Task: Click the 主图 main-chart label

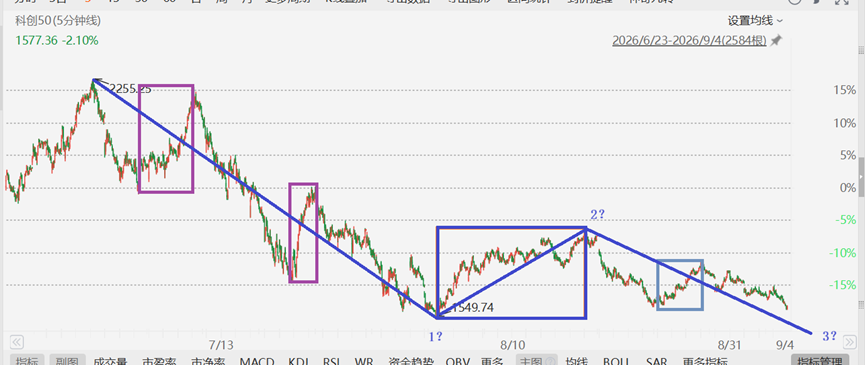Action: coord(536,361)
